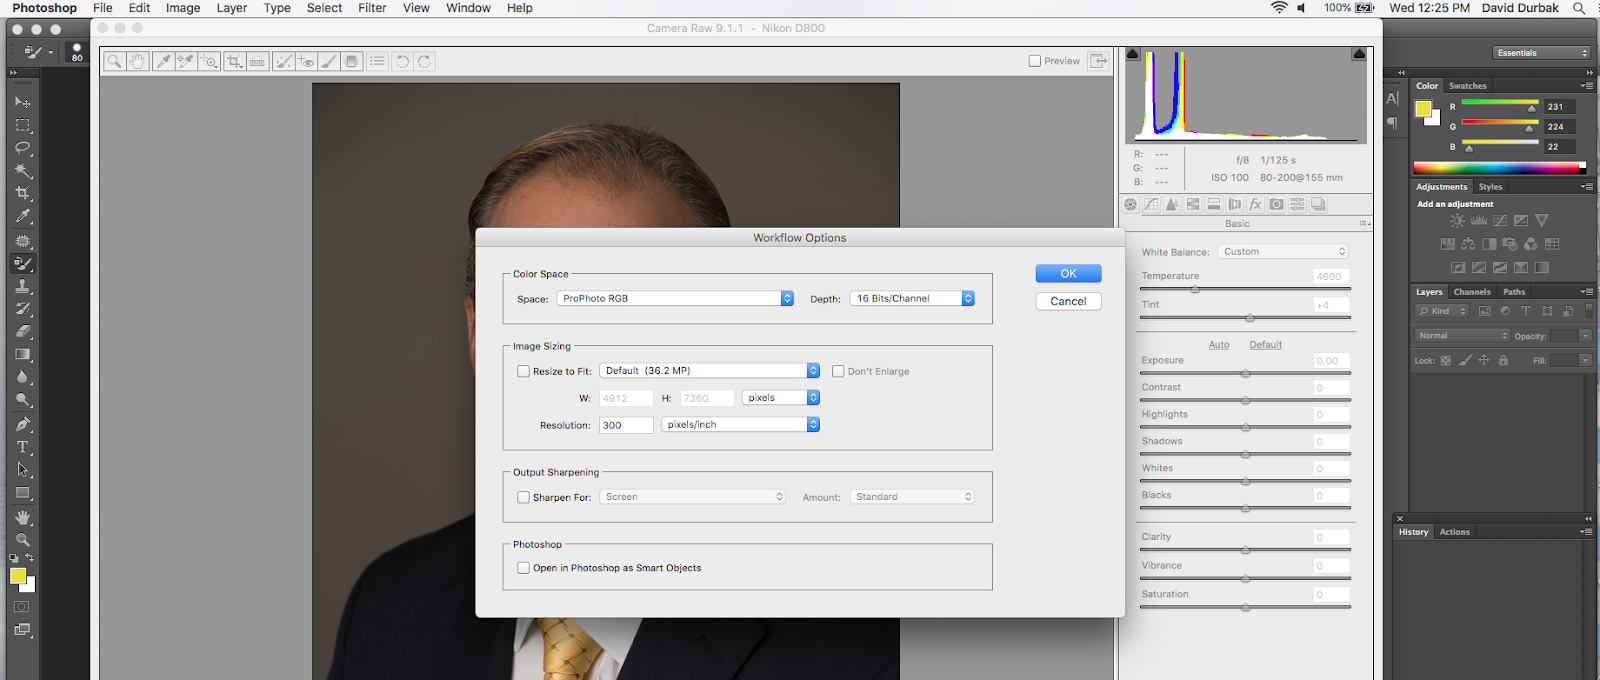Image resolution: width=1600 pixels, height=680 pixels.
Task: Enable the Resize to Fit checkbox
Action: 523,371
